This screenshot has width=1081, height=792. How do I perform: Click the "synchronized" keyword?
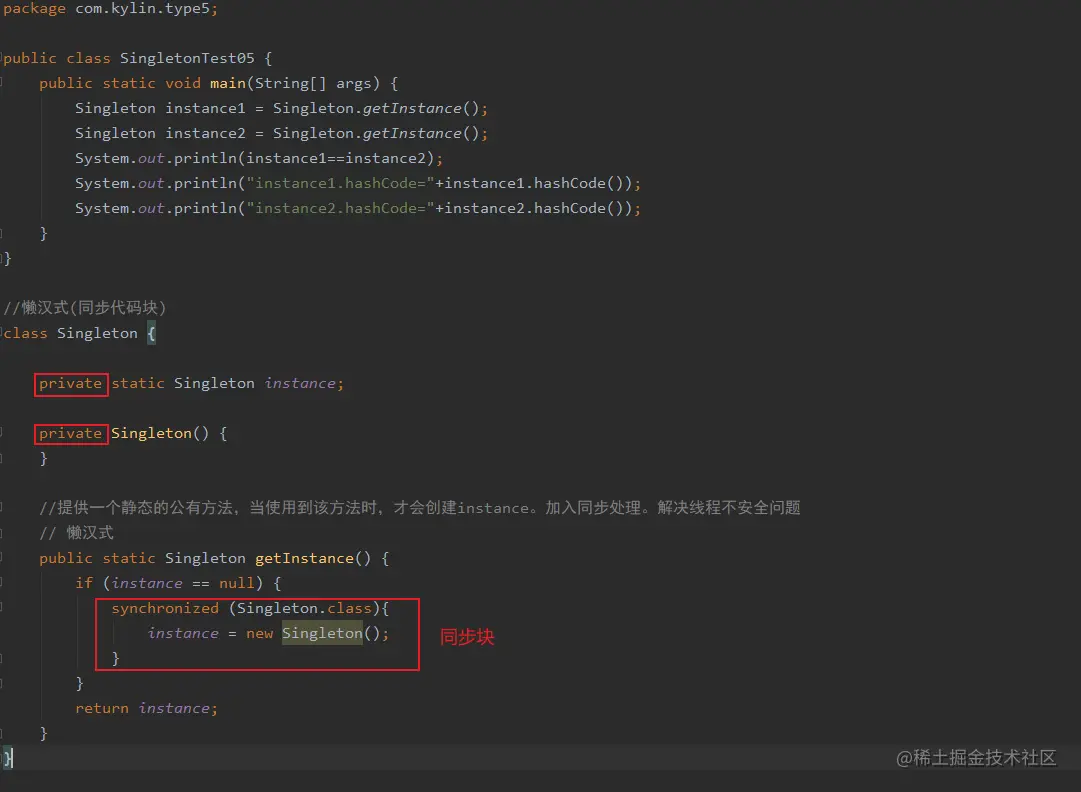click(x=165, y=608)
